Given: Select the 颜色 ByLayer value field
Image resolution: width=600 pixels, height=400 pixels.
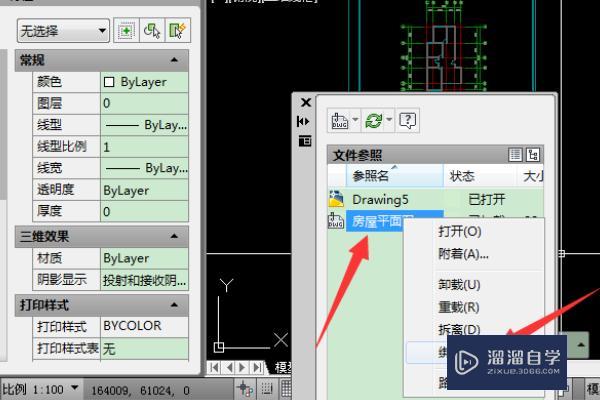Looking at the screenshot, I should click(145, 82).
